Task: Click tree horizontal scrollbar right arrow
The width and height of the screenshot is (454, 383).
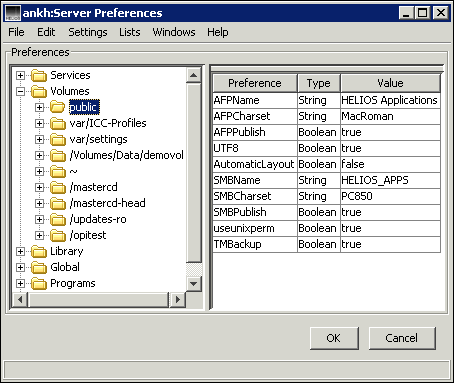Action: tap(178, 299)
